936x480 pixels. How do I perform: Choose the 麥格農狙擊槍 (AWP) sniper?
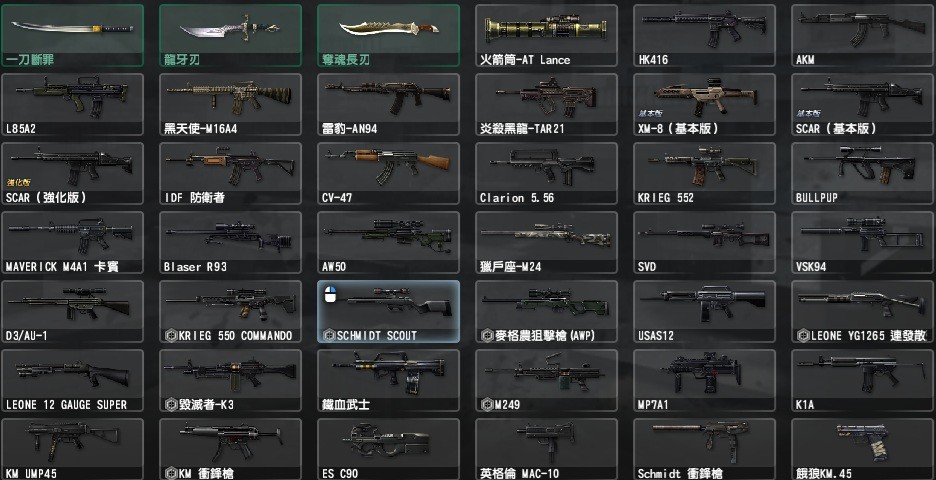tap(546, 312)
